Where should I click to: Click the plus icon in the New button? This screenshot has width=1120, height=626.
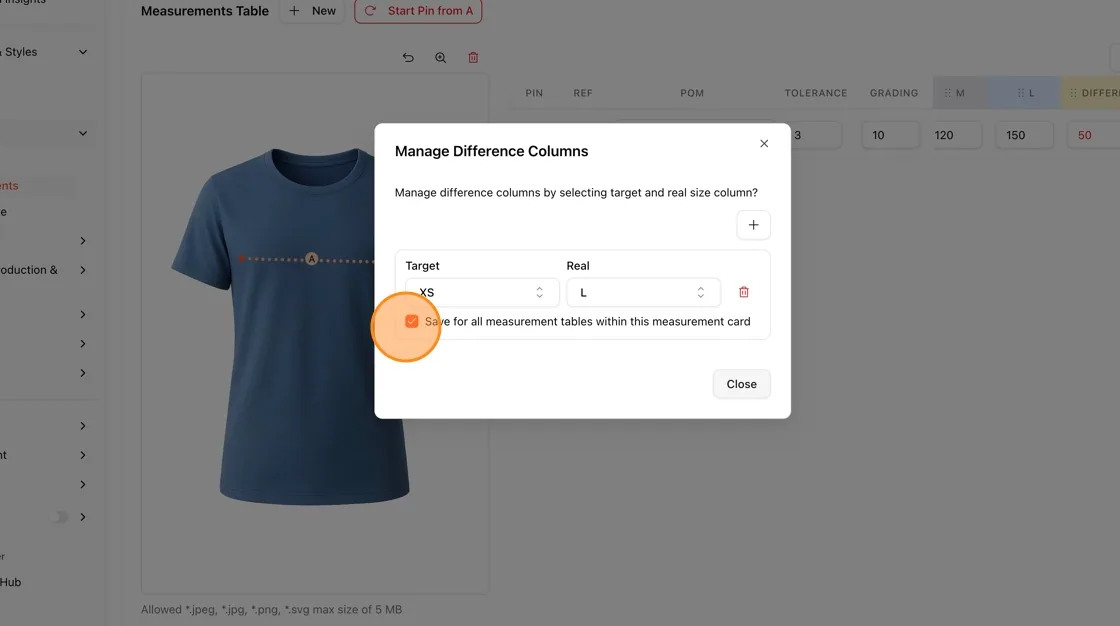point(294,11)
